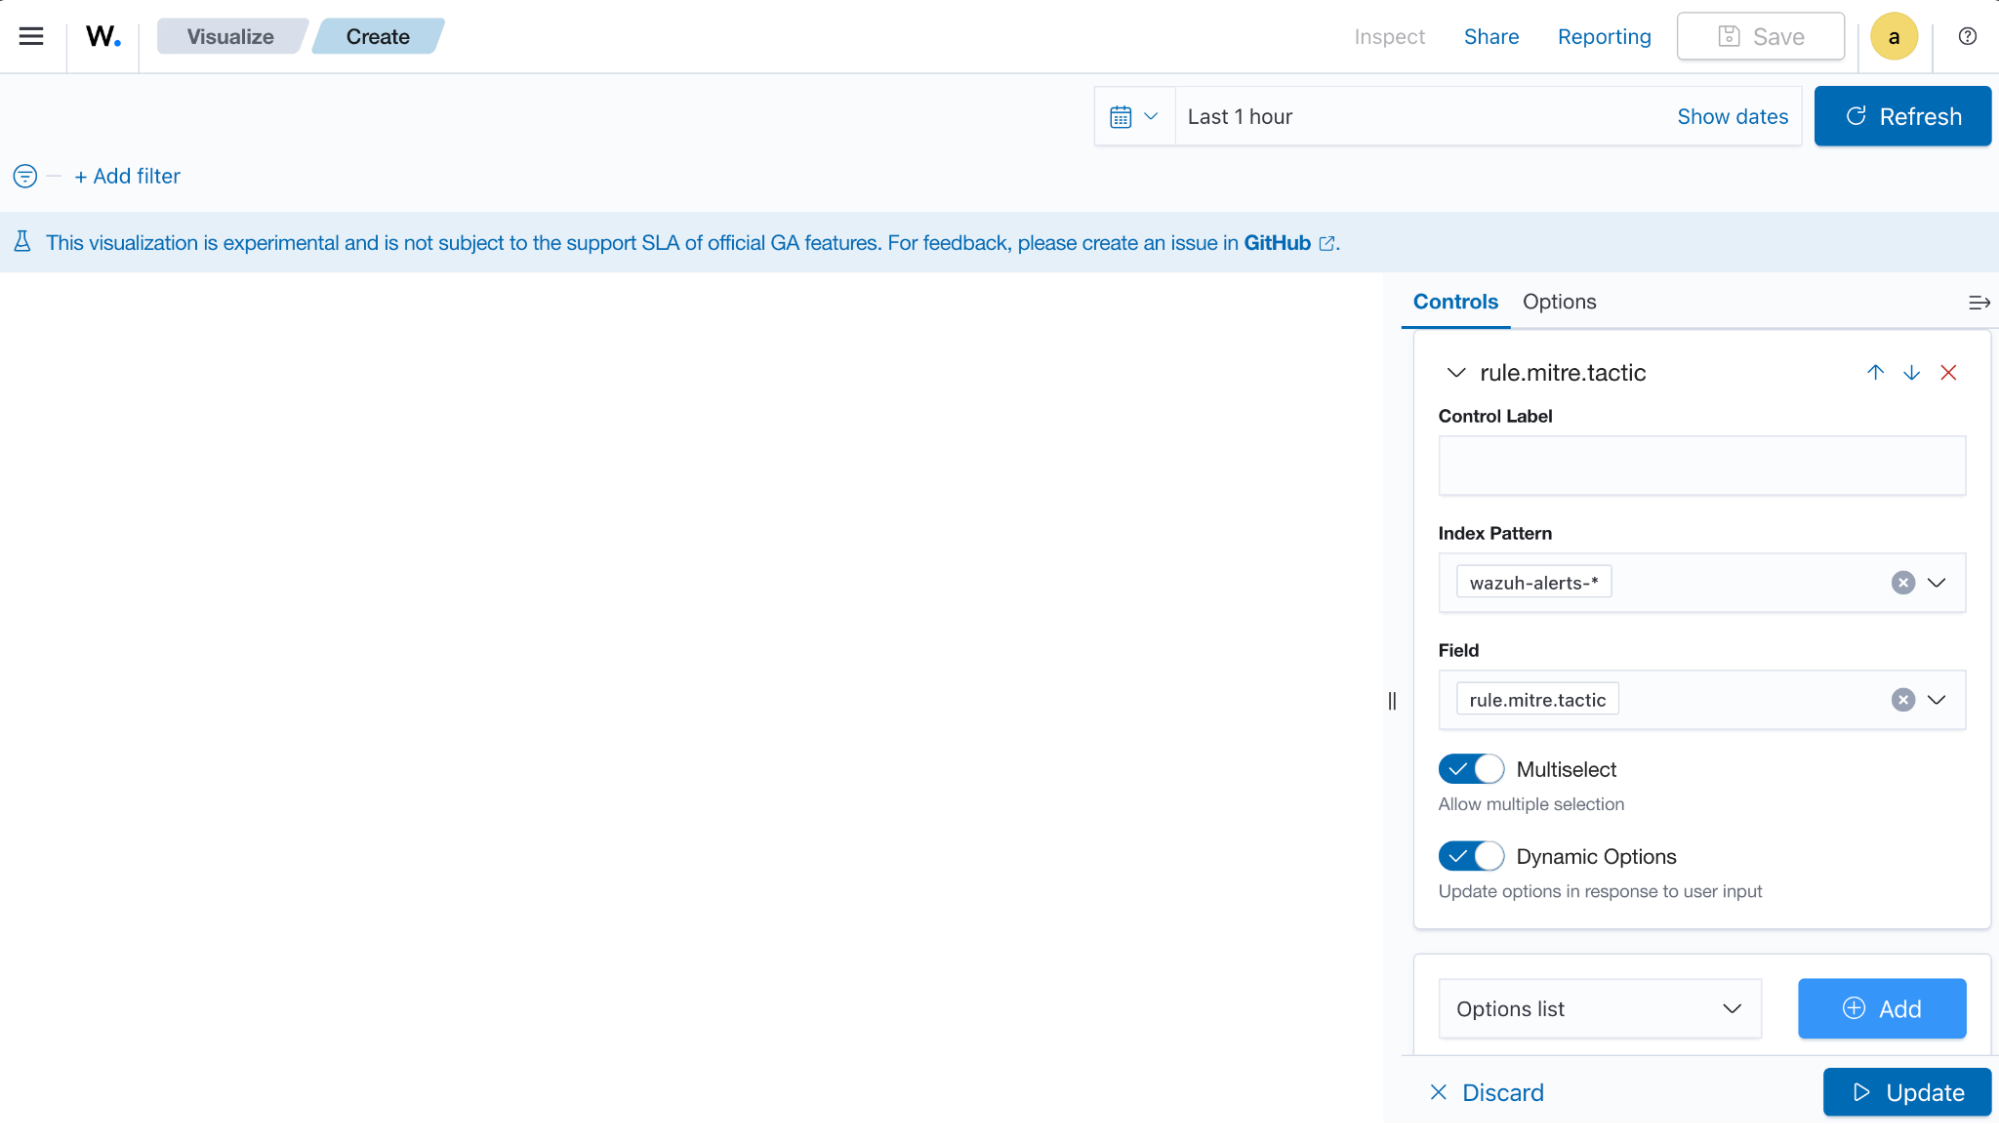Click the Wazuh logo
Screen dimensions: 1999x1124
[x=102, y=37]
